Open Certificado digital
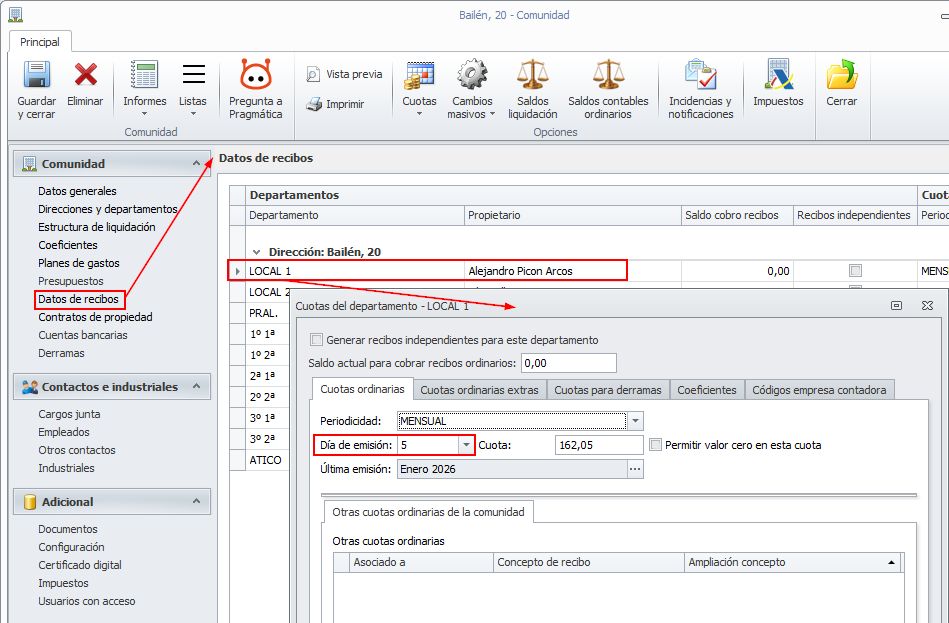Image resolution: width=949 pixels, height=623 pixels. [80, 565]
